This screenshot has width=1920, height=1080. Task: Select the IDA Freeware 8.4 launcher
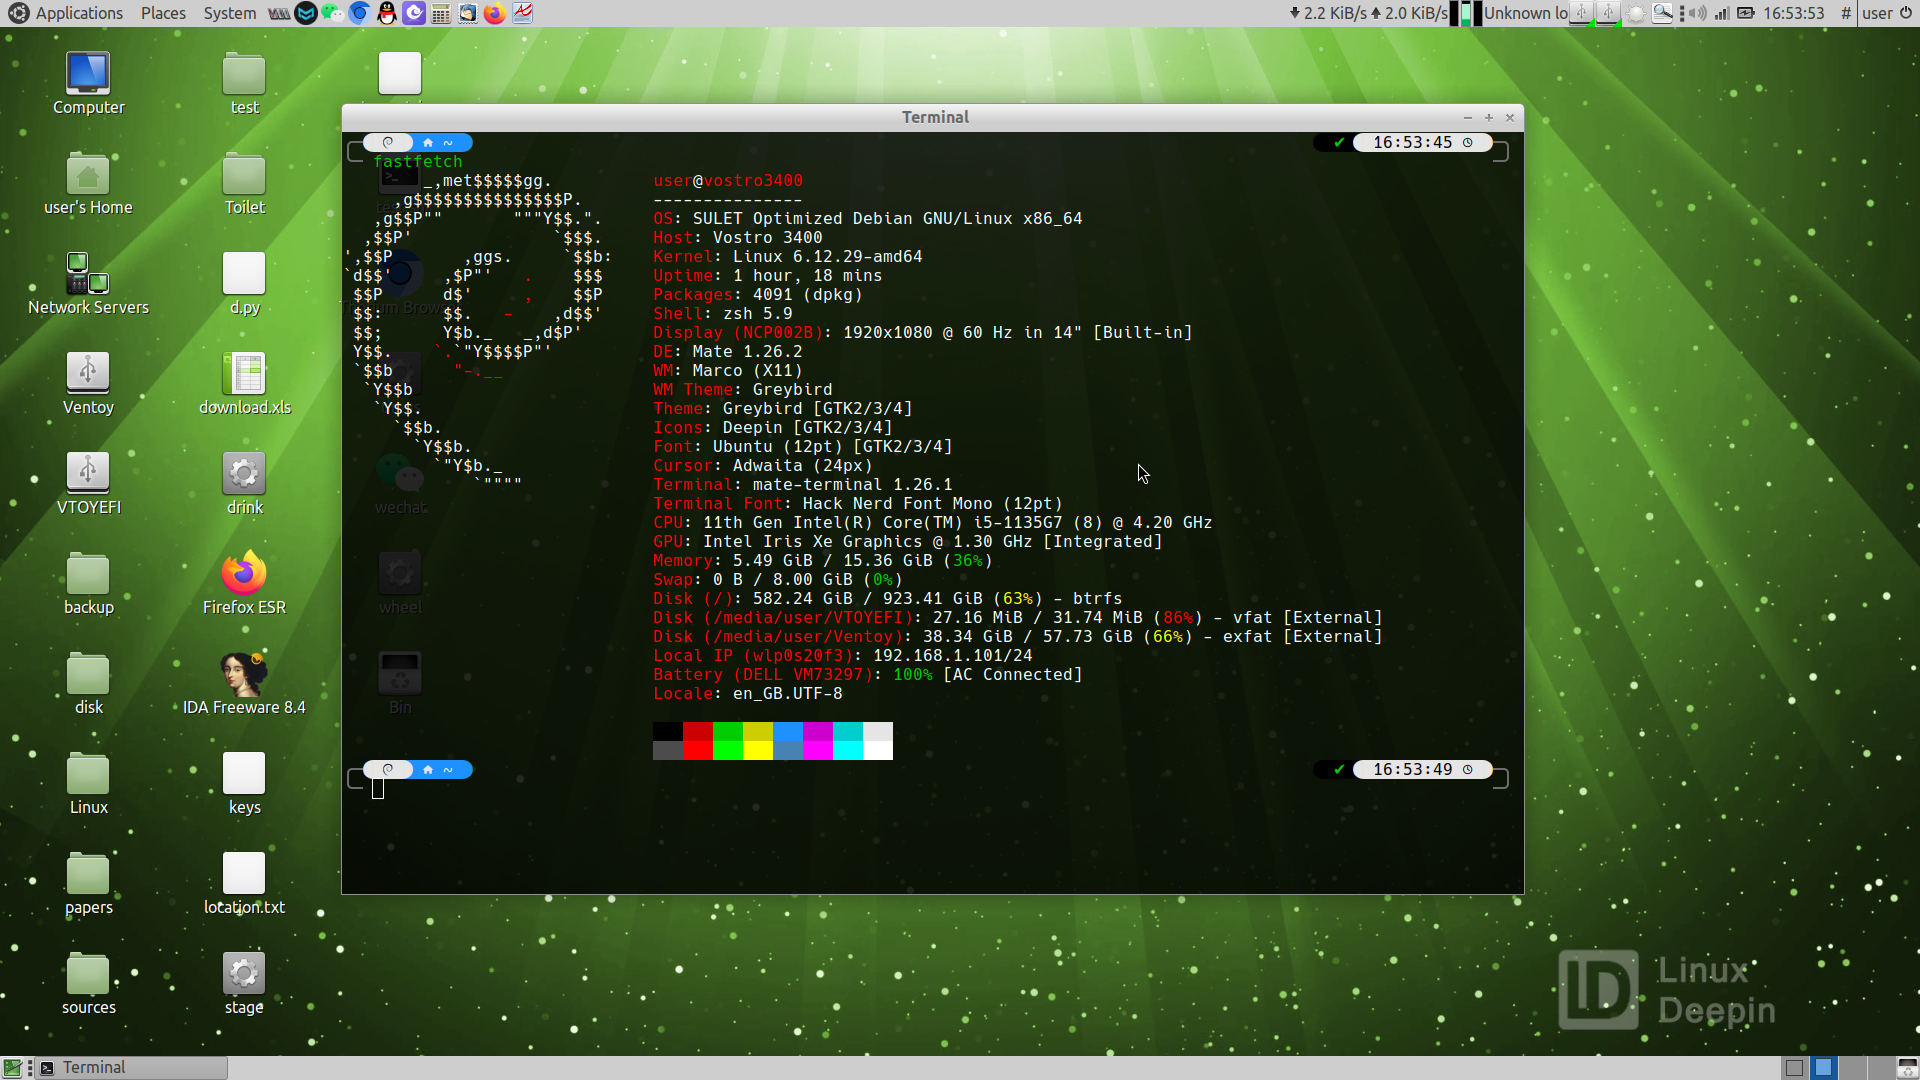pyautogui.click(x=244, y=684)
